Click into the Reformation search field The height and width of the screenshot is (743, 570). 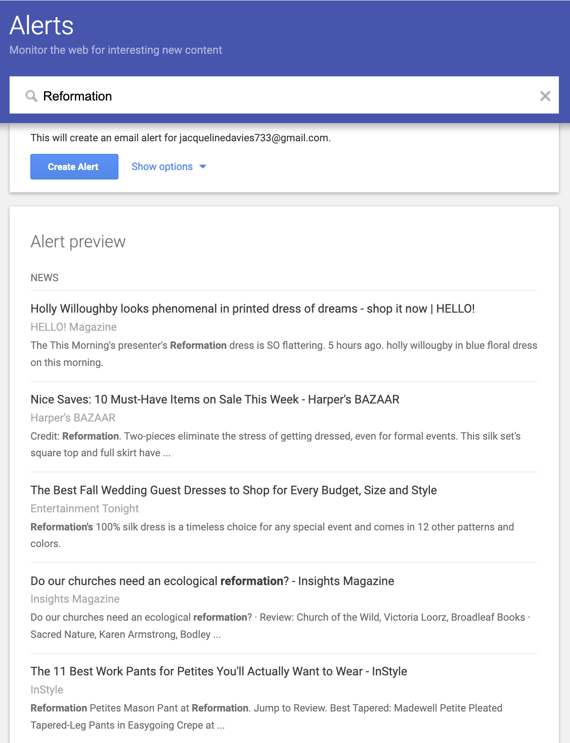pos(284,96)
